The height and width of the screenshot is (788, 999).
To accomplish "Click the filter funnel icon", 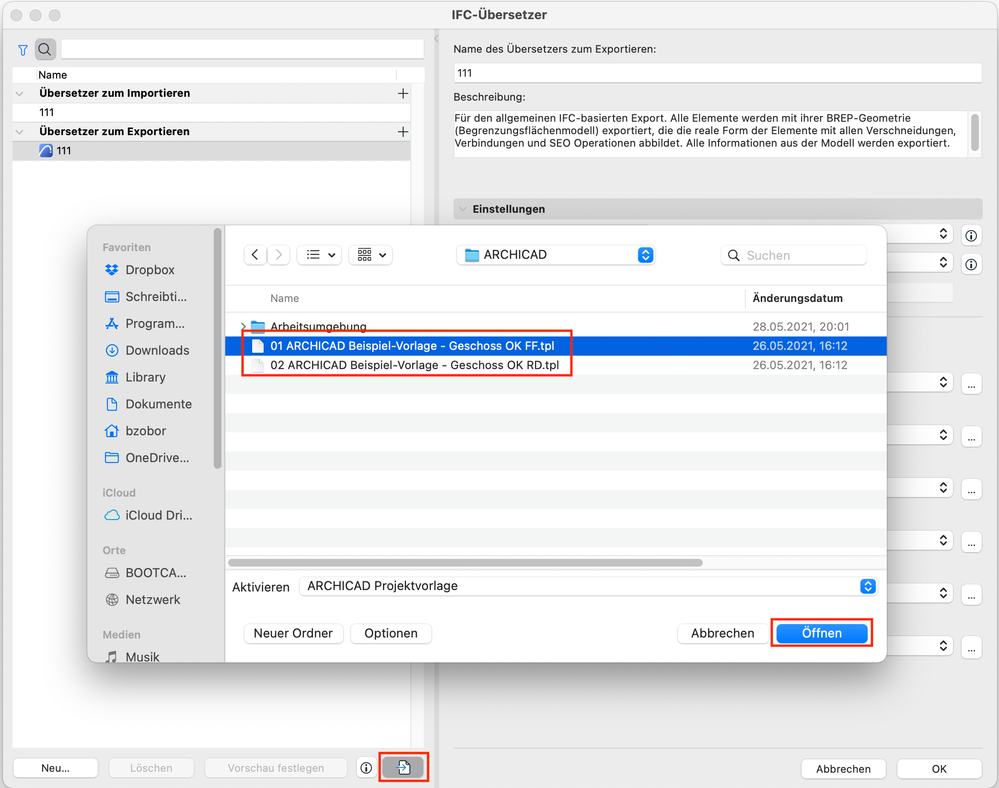I will 23,50.
